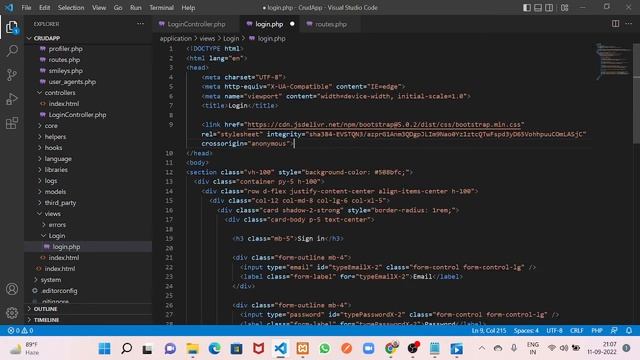
Task: Show hidden icons in system tray
Action: pyautogui.click(x=482, y=348)
